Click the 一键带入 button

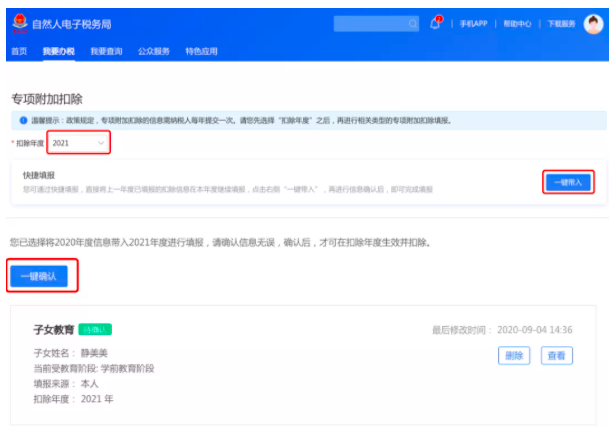click(x=568, y=182)
